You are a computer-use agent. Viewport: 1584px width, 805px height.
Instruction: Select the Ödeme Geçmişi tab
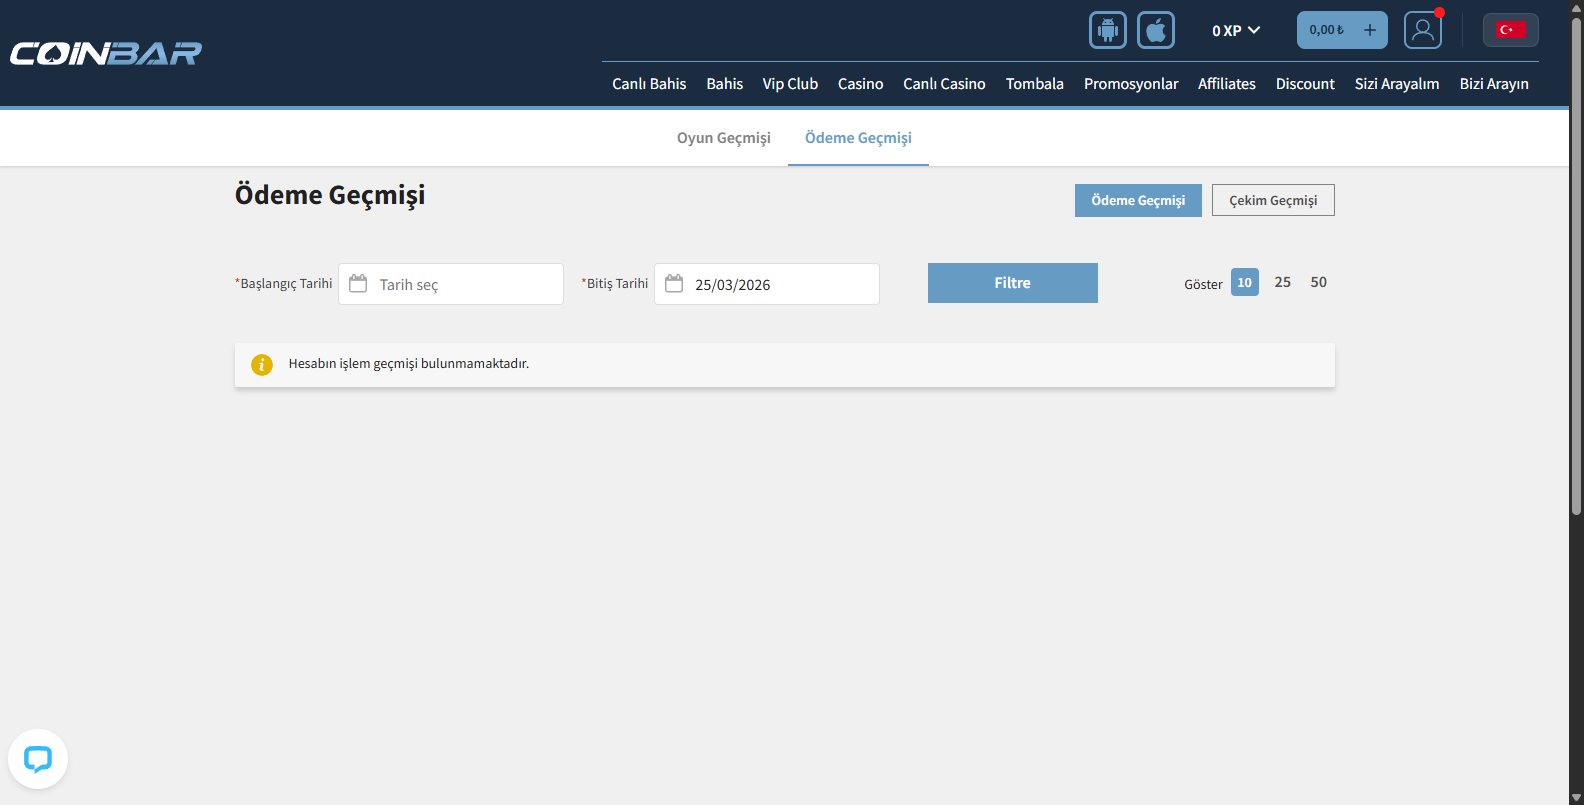coord(858,138)
